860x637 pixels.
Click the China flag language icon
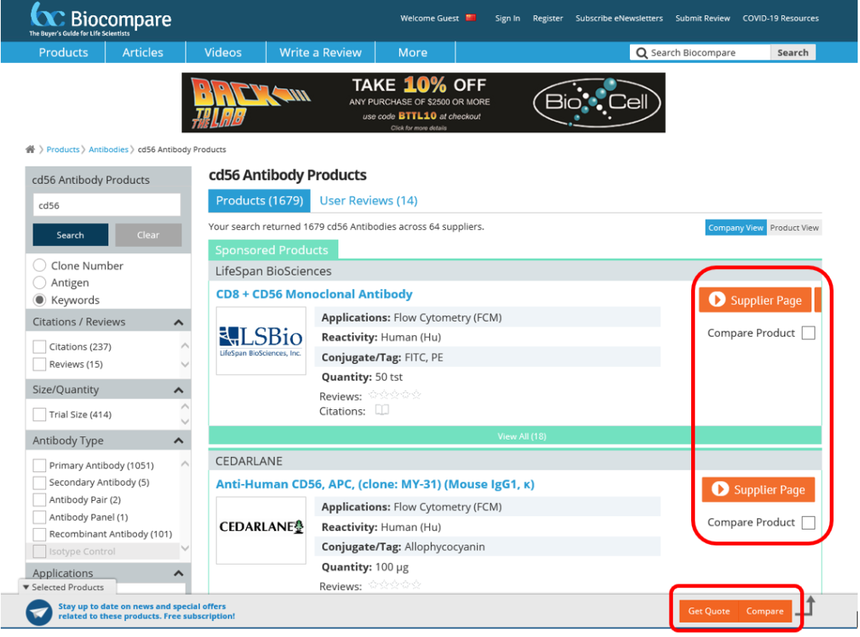pyautogui.click(x=472, y=18)
